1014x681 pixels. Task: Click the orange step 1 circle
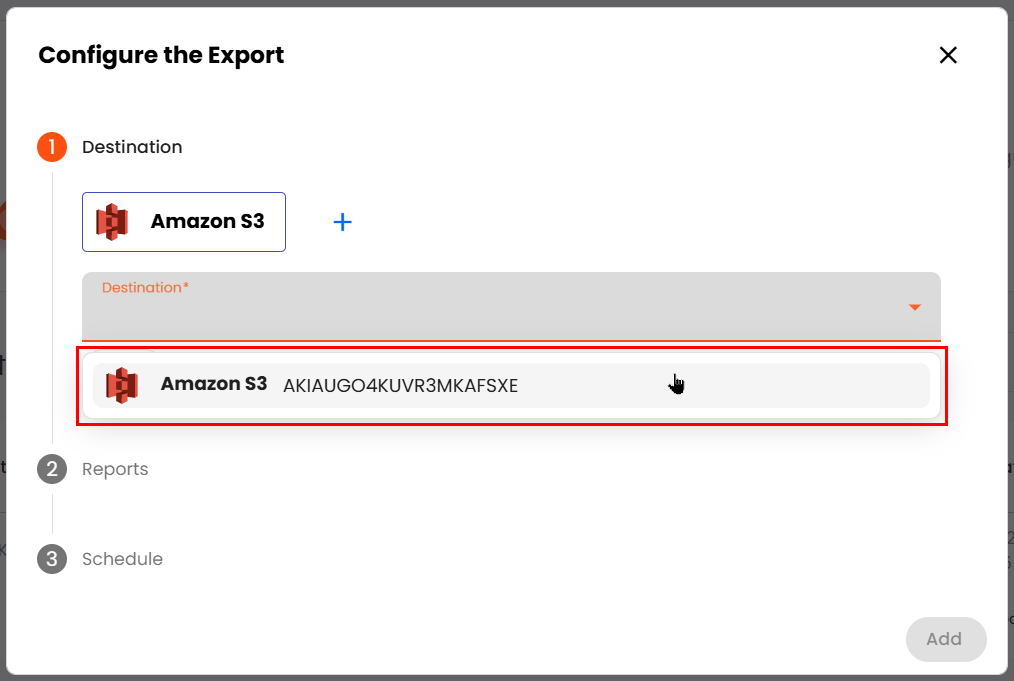[x=52, y=147]
